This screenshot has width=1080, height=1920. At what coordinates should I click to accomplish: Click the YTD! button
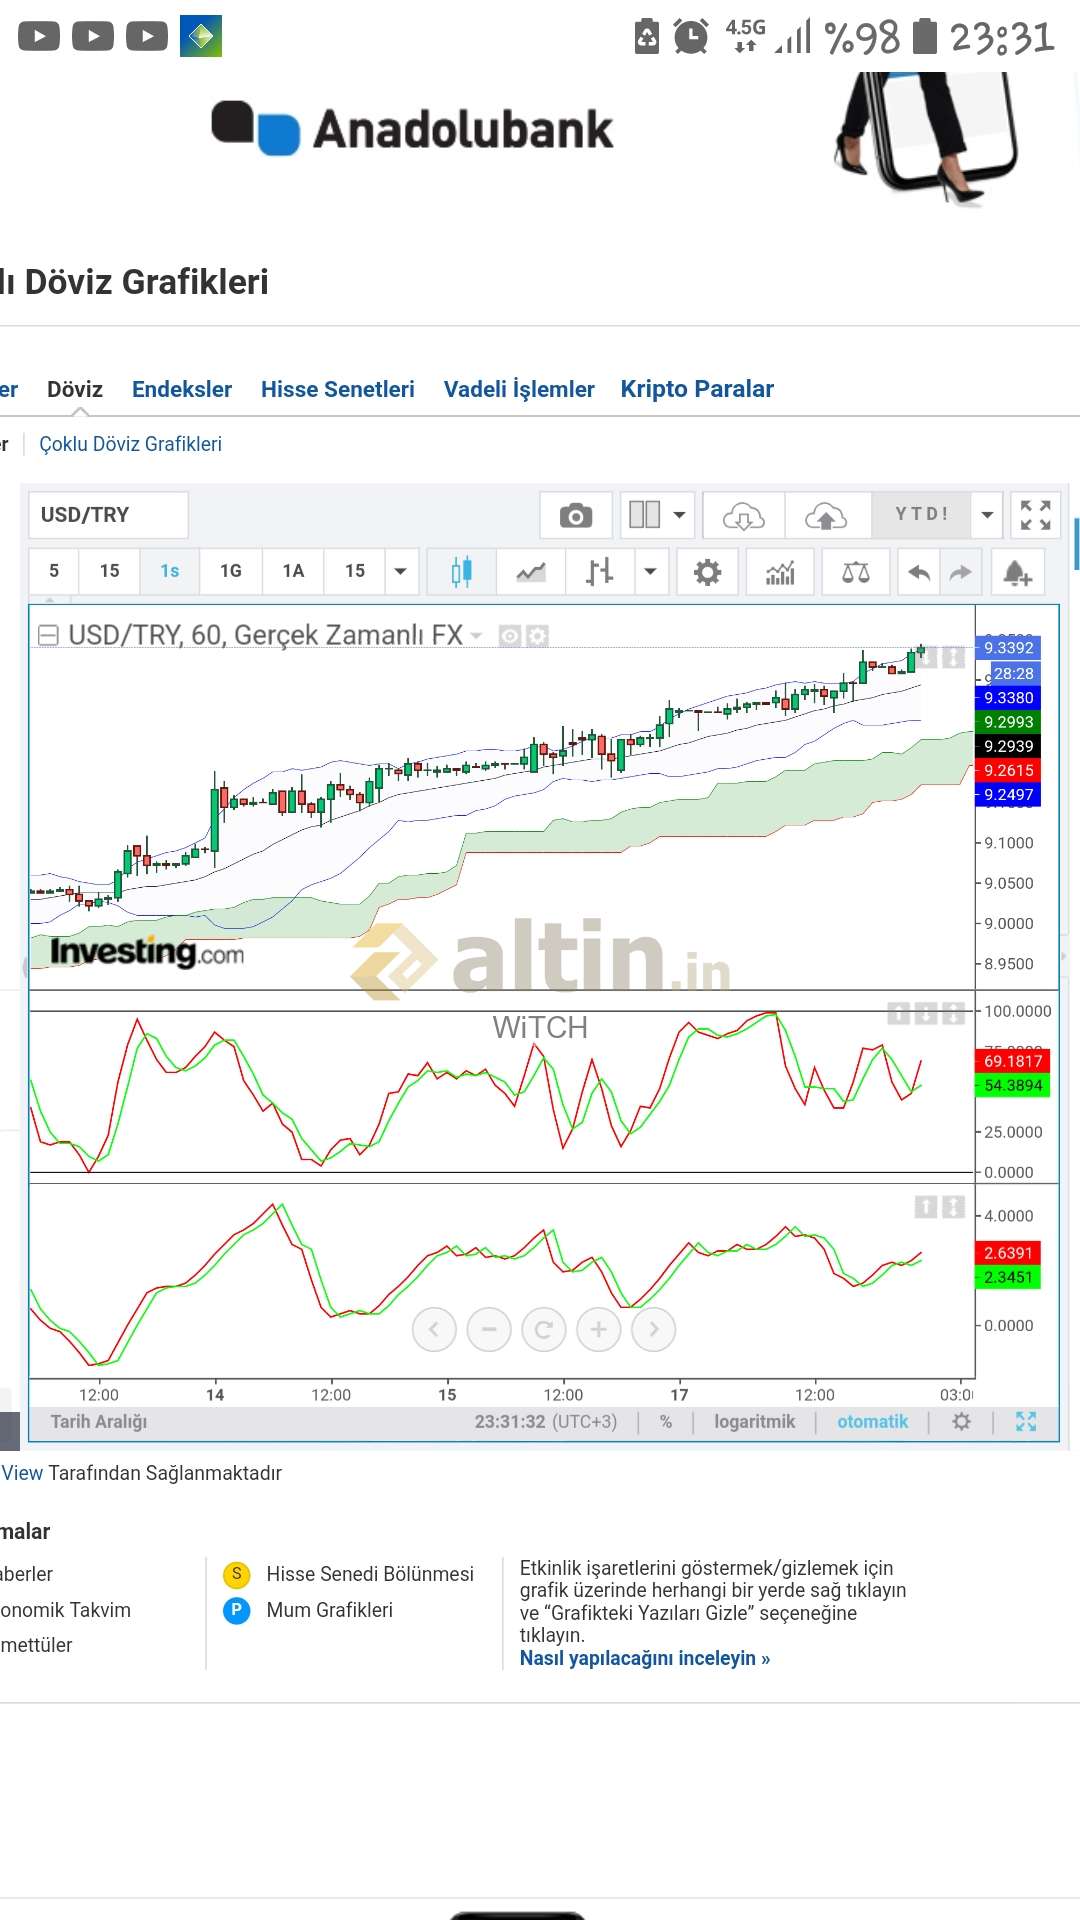pos(921,516)
